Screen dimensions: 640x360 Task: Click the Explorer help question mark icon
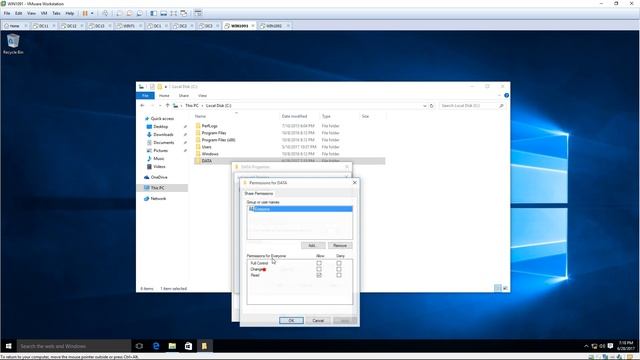click(506, 96)
